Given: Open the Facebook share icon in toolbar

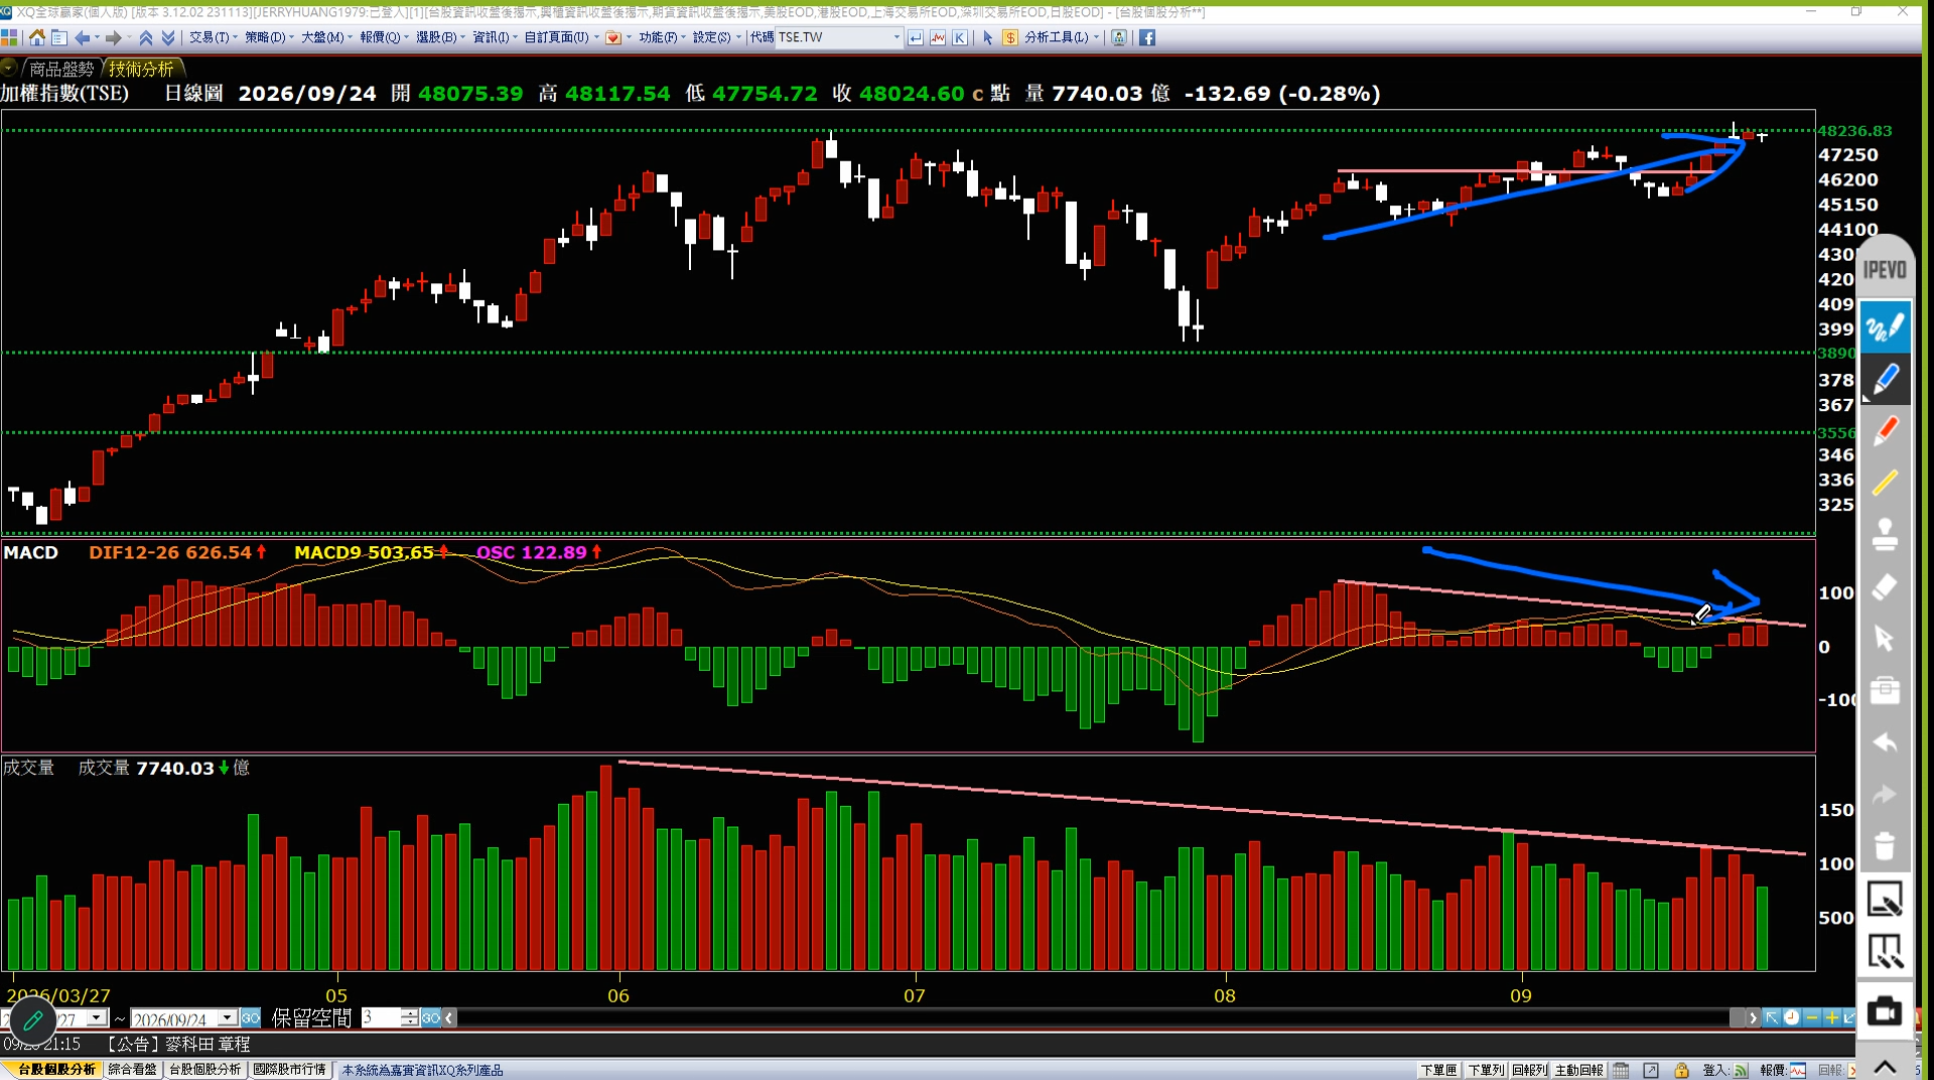Looking at the screenshot, I should pos(1147,37).
